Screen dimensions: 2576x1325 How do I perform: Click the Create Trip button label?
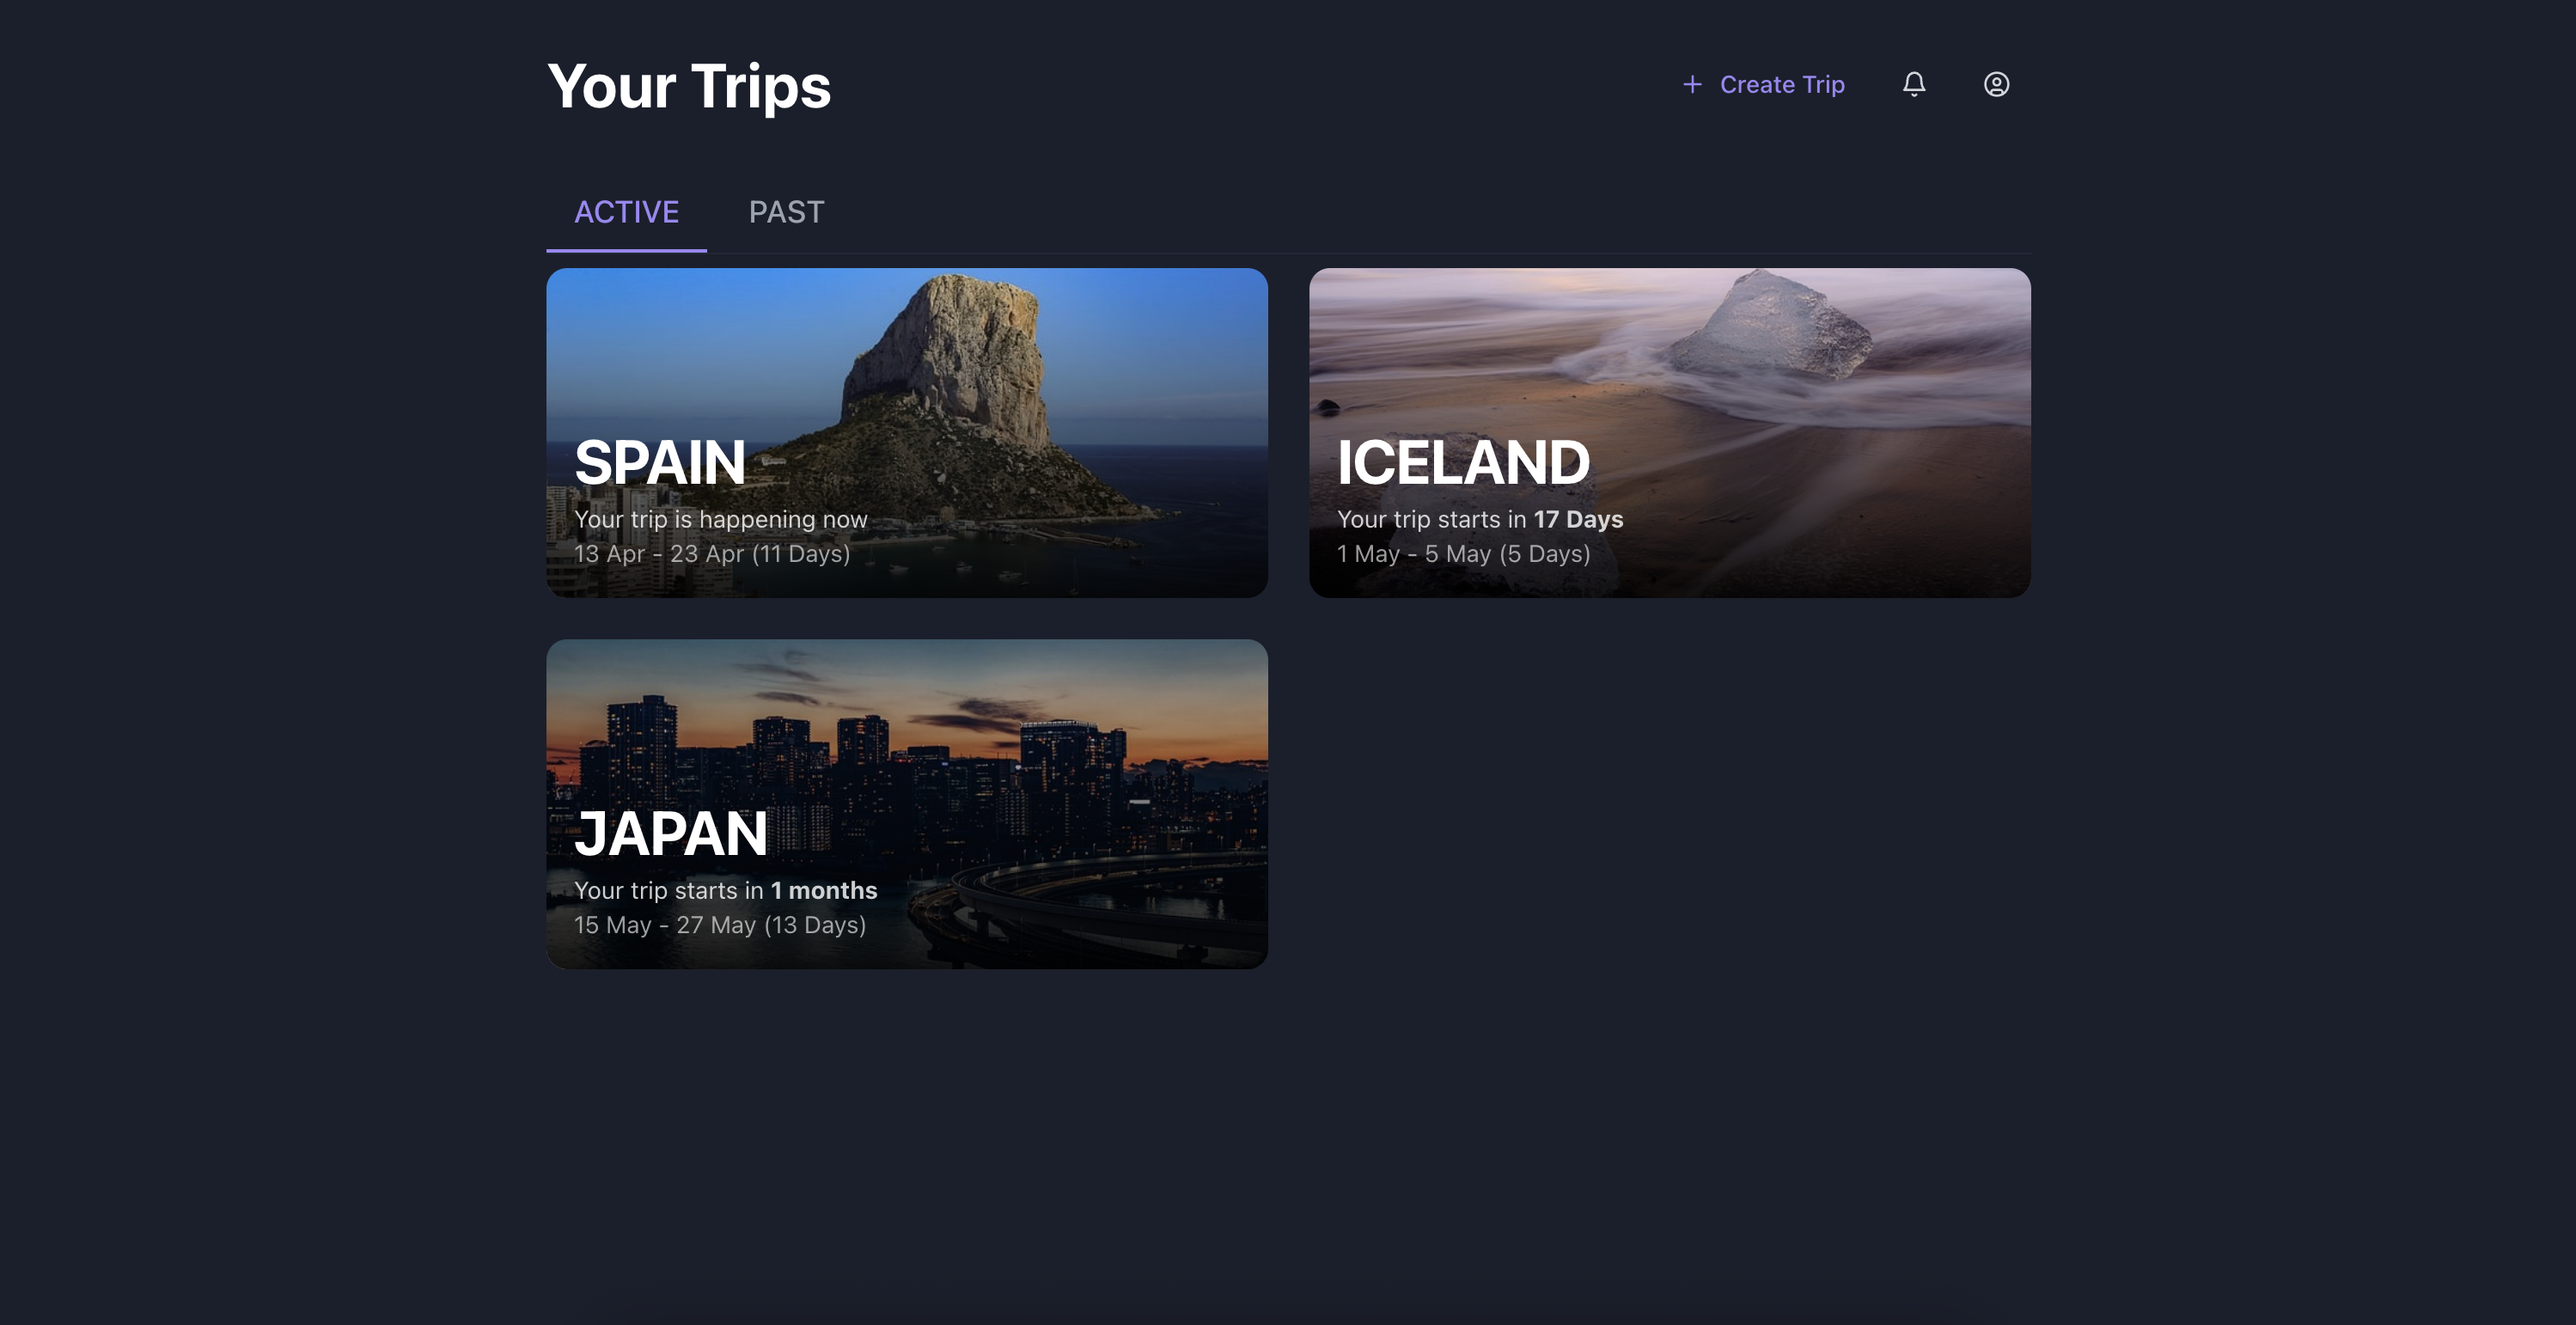[1781, 84]
